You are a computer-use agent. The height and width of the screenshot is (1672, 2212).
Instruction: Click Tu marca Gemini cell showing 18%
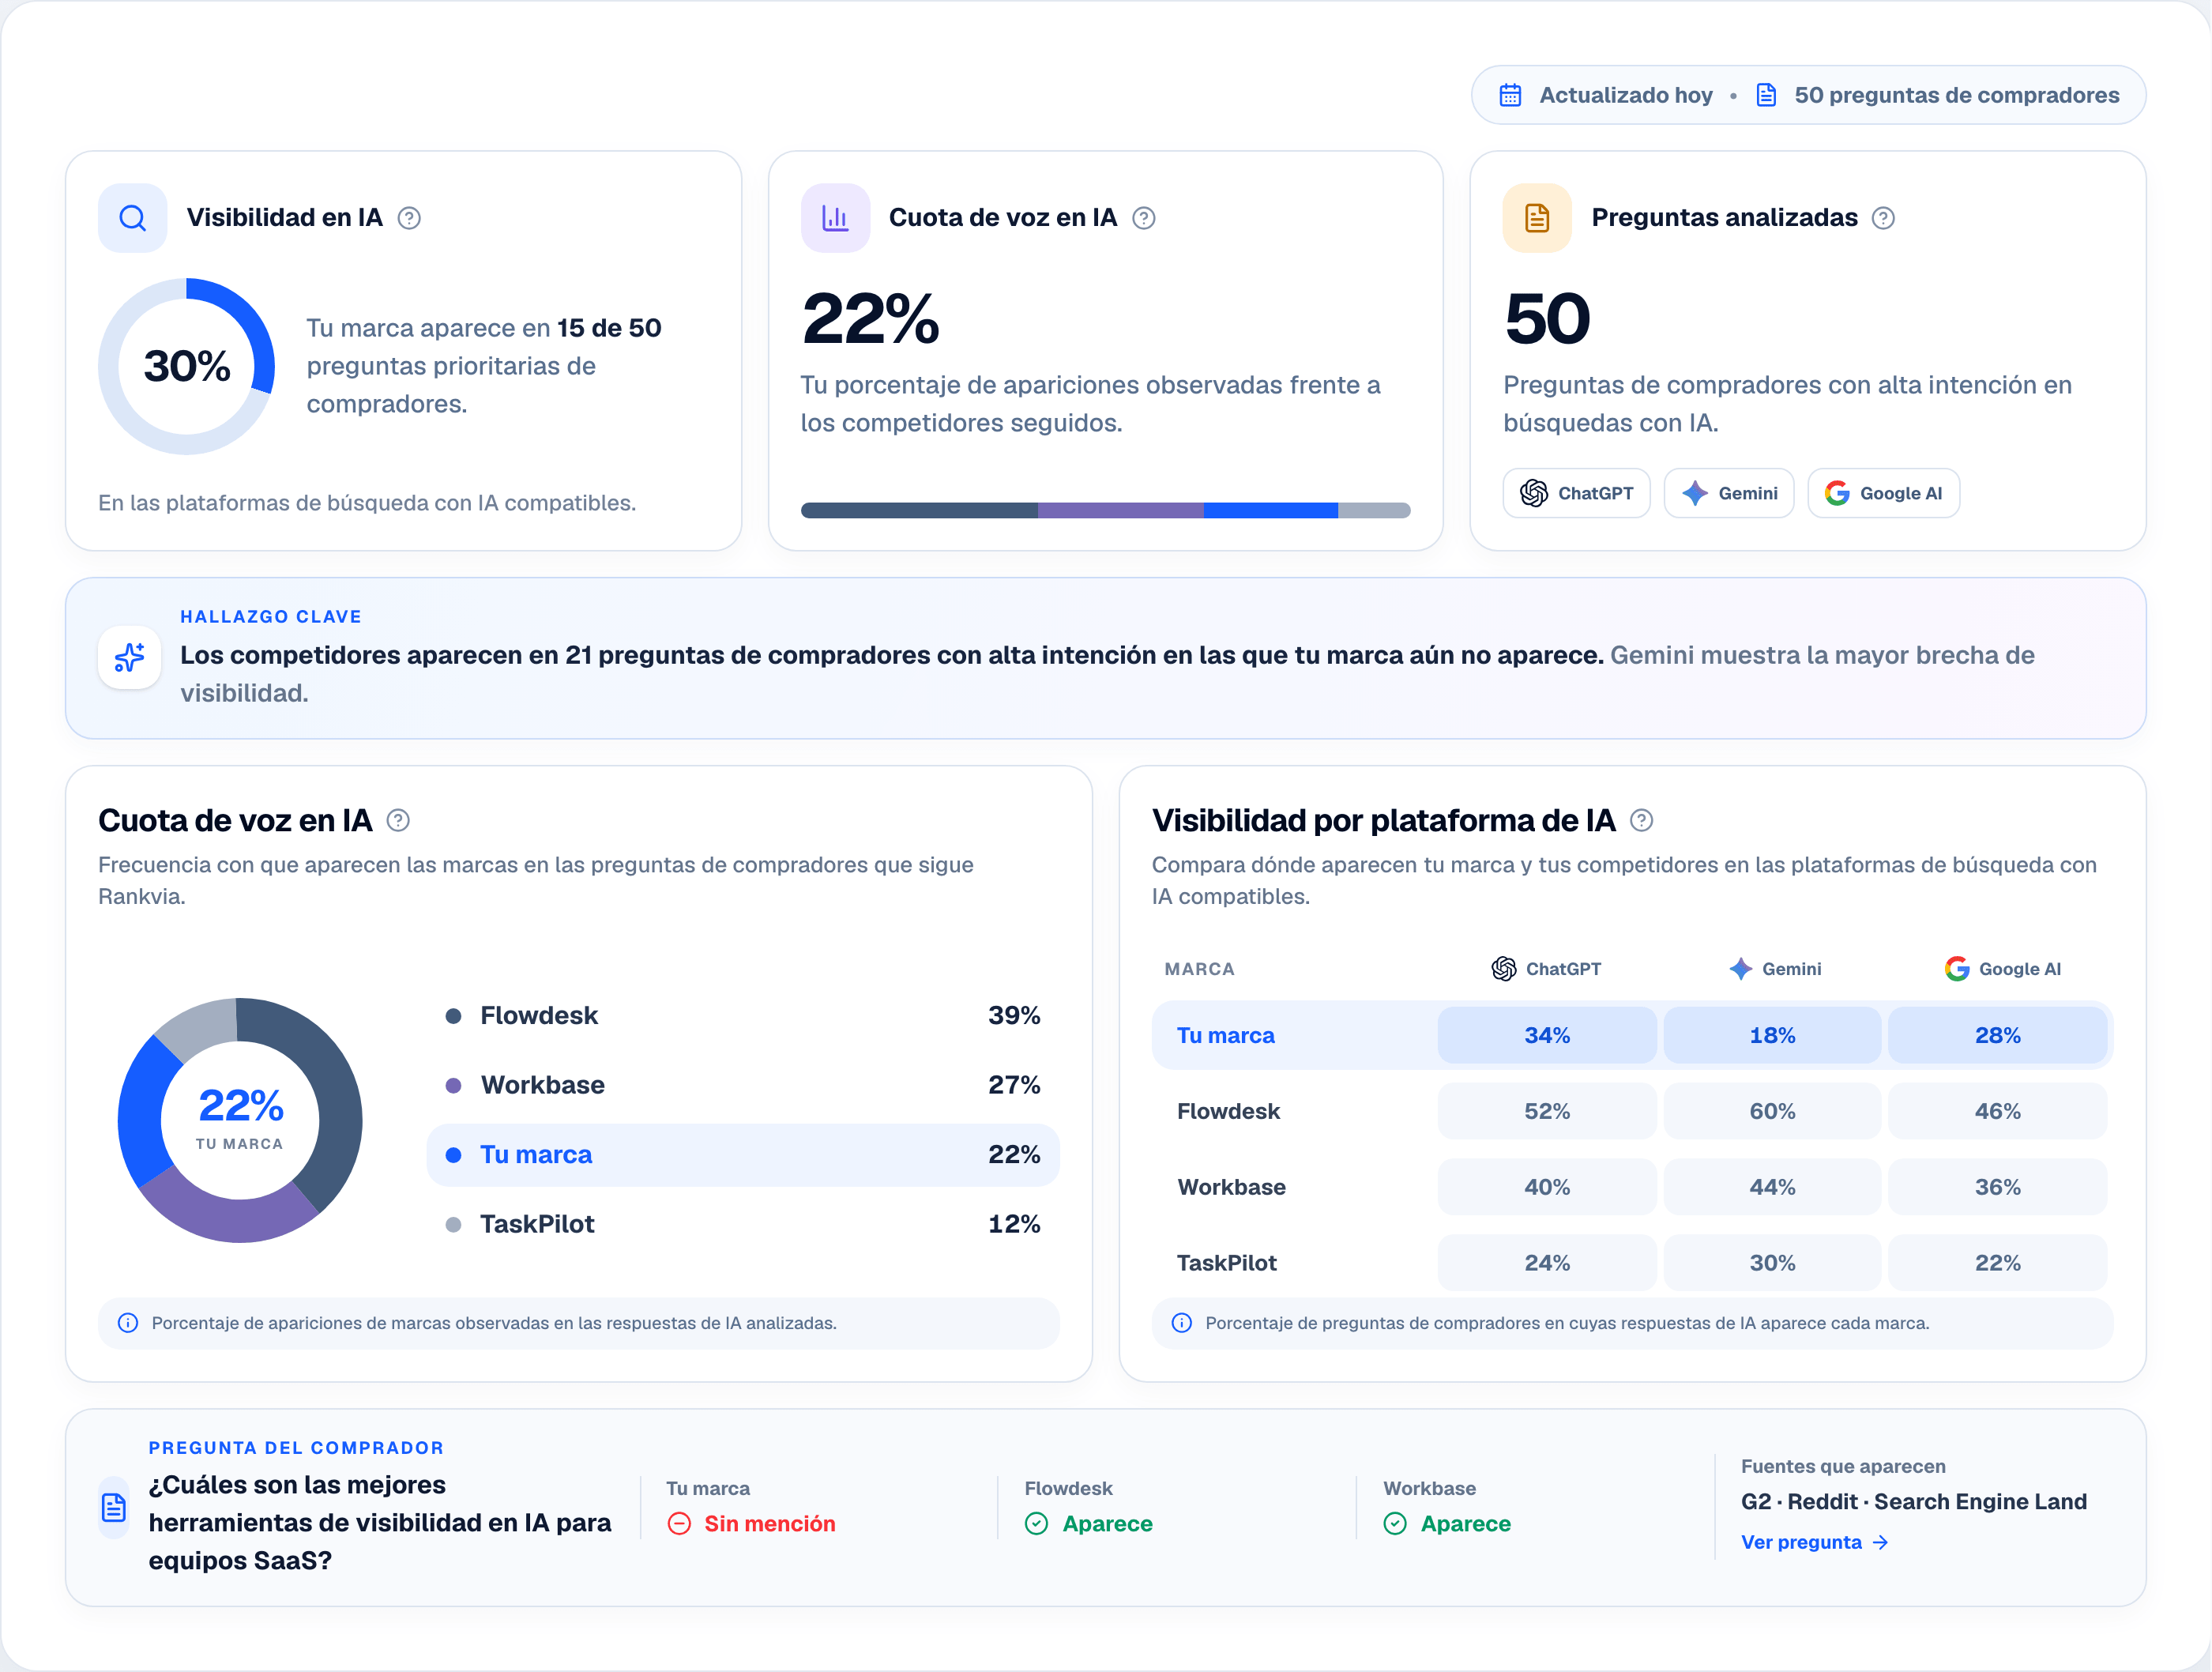1772,1035
